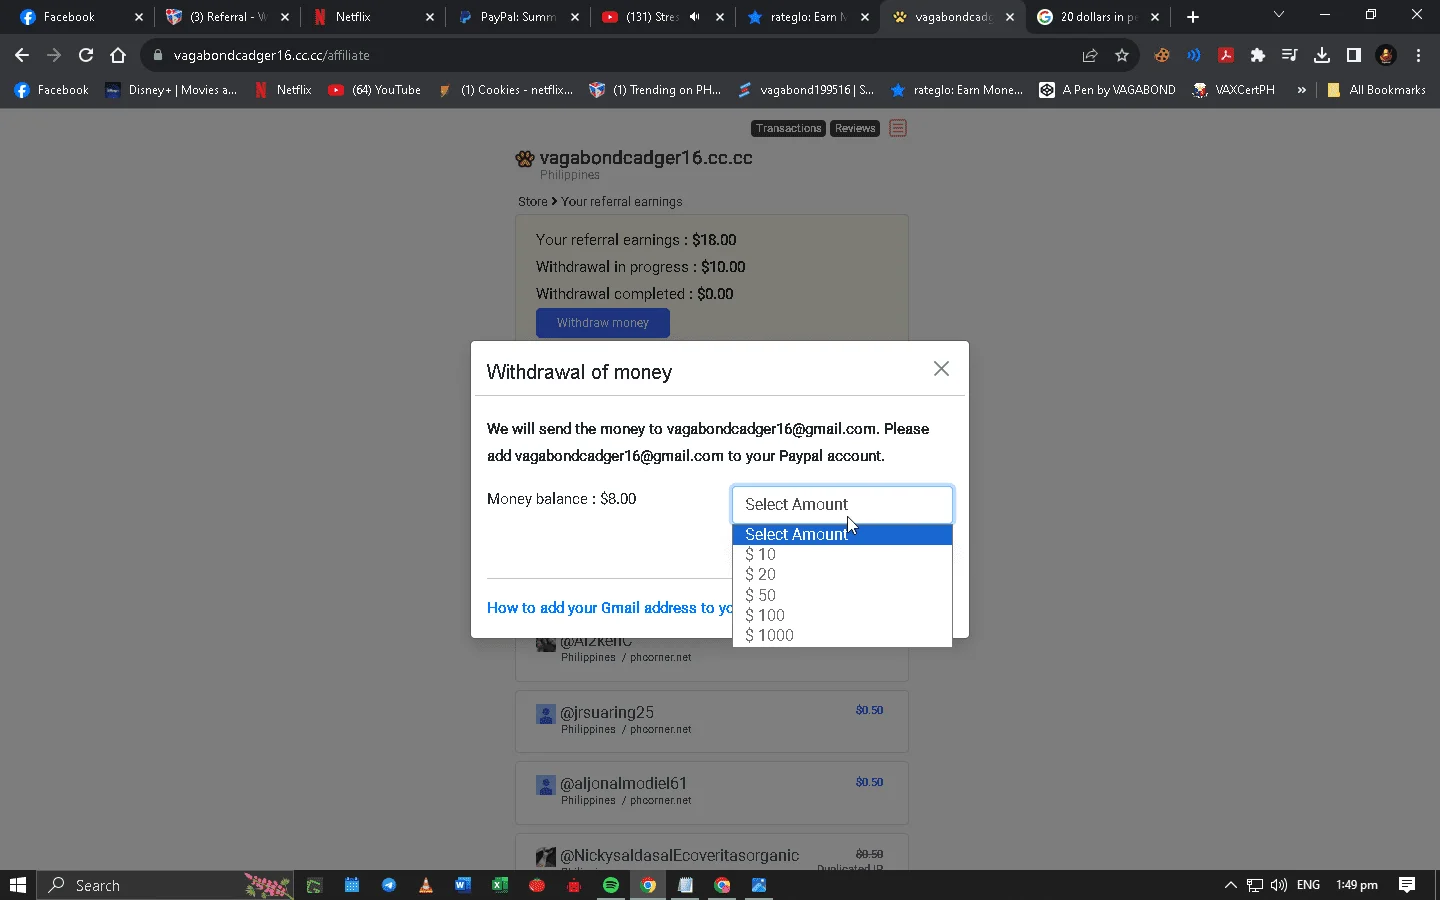Image resolution: width=1440 pixels, height=900 pixels.
Task: Show hidden system tray icons
Action: [x=1231, y=885]
